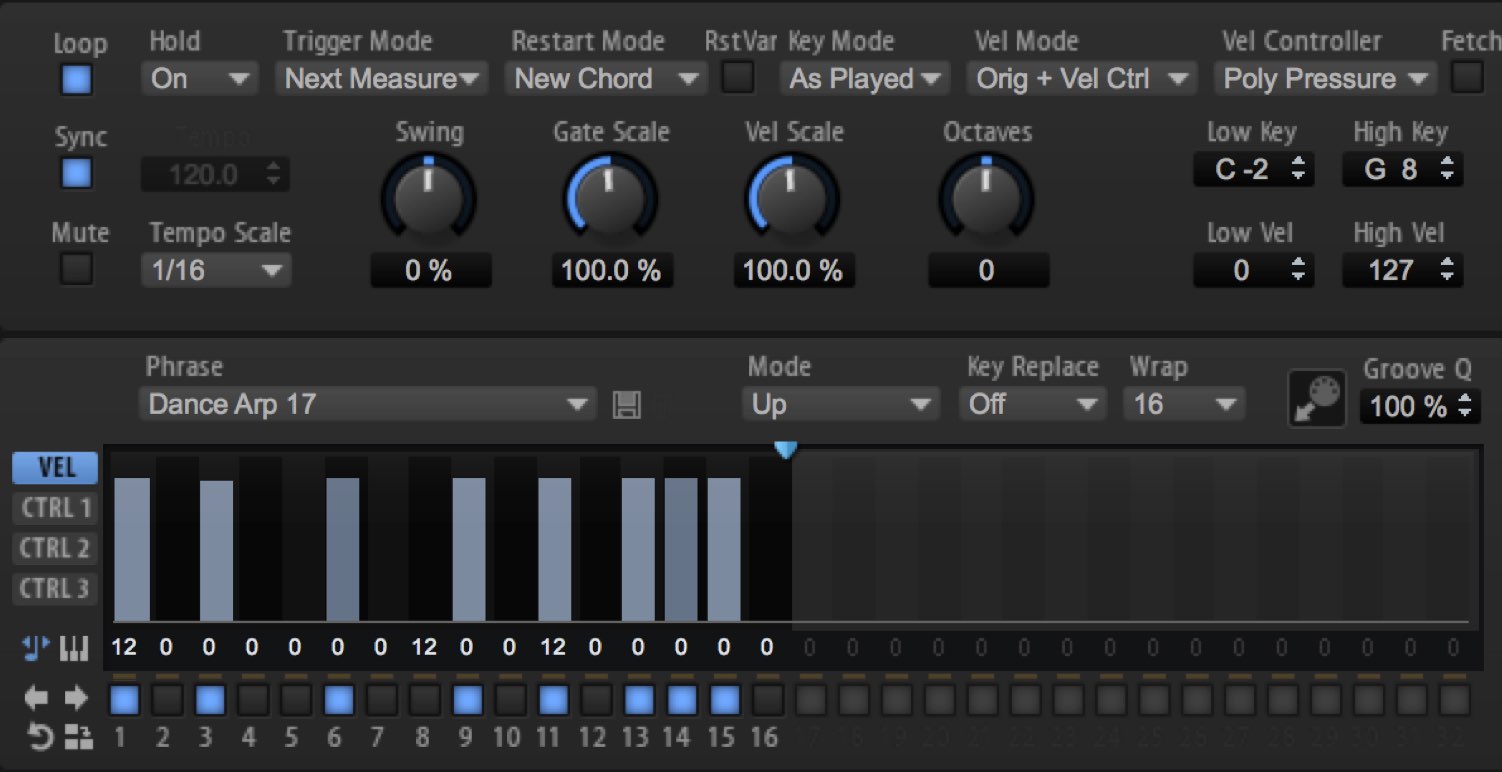Click the reverse phrase curved arrow icon

(39, 739)
